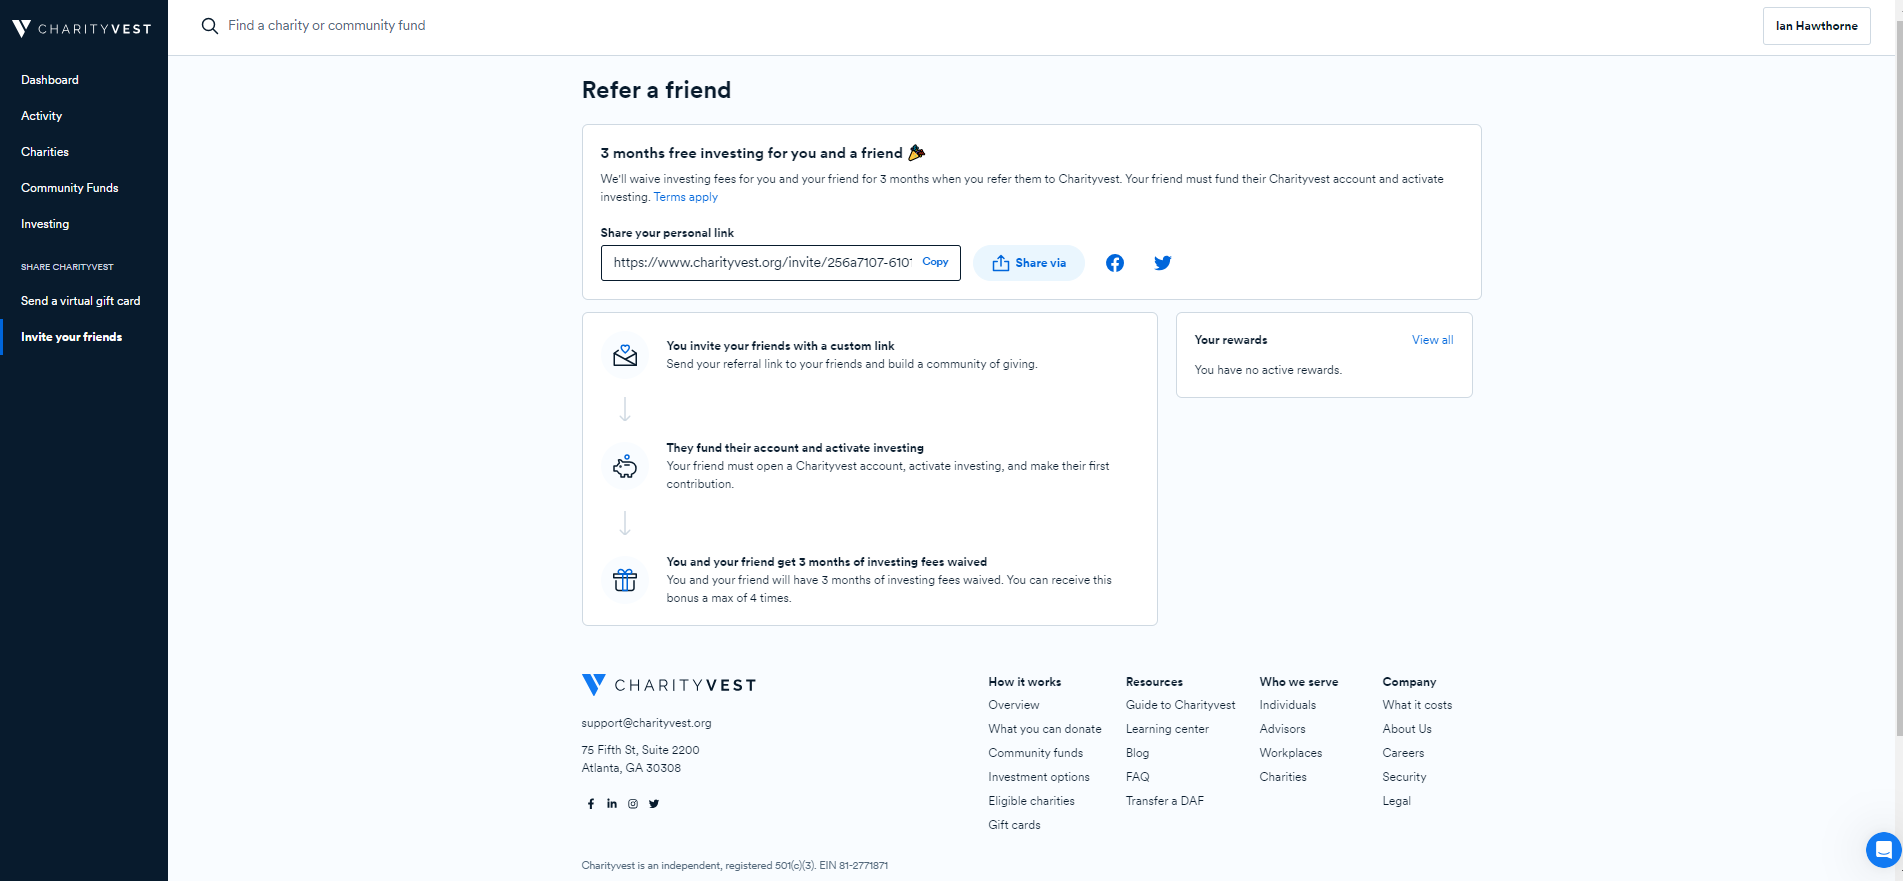Click the envelope invite icon
This screenshot has width=1903, height=881.
(x=625, y=355)
